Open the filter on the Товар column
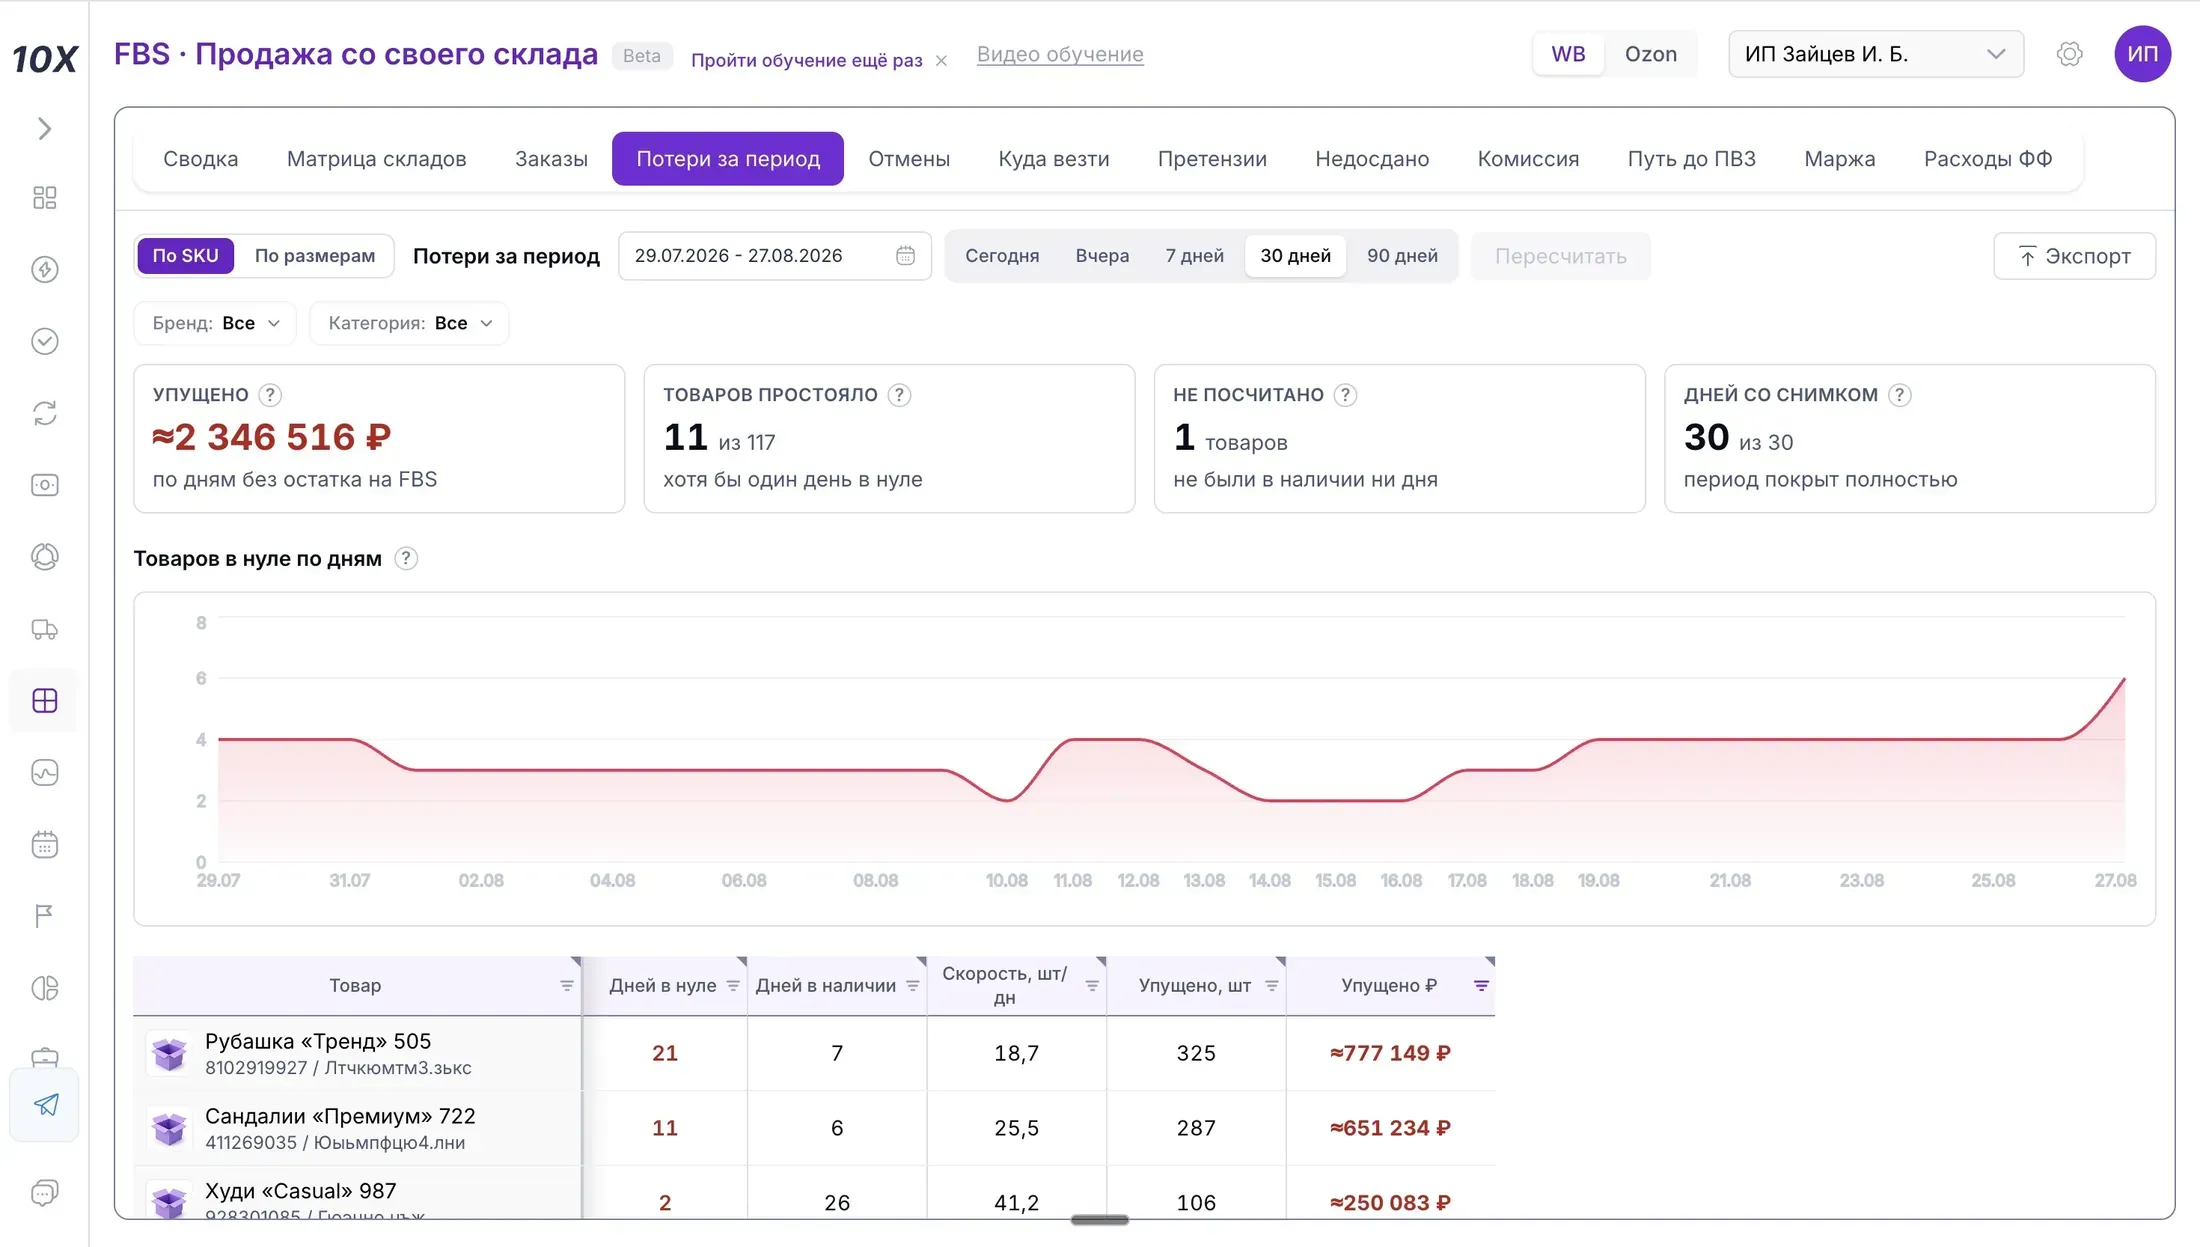 [567, 986]
